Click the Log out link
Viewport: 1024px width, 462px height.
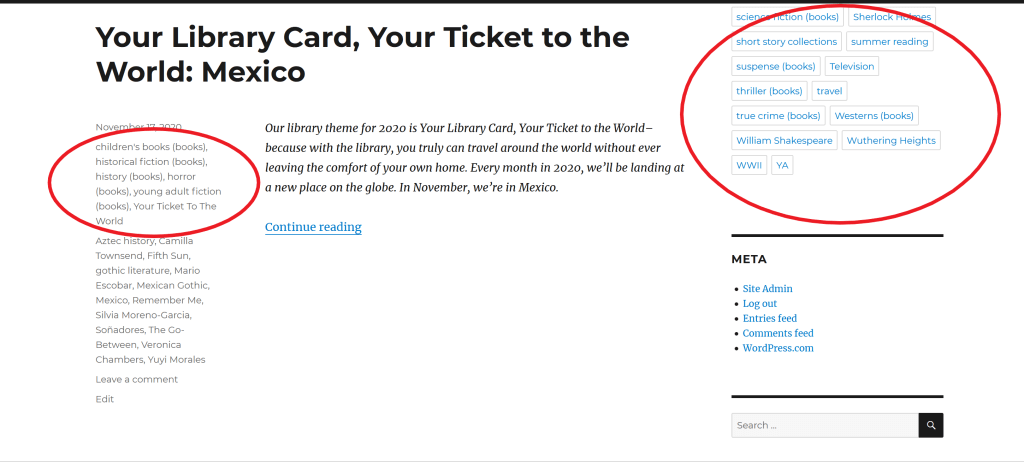759,304
